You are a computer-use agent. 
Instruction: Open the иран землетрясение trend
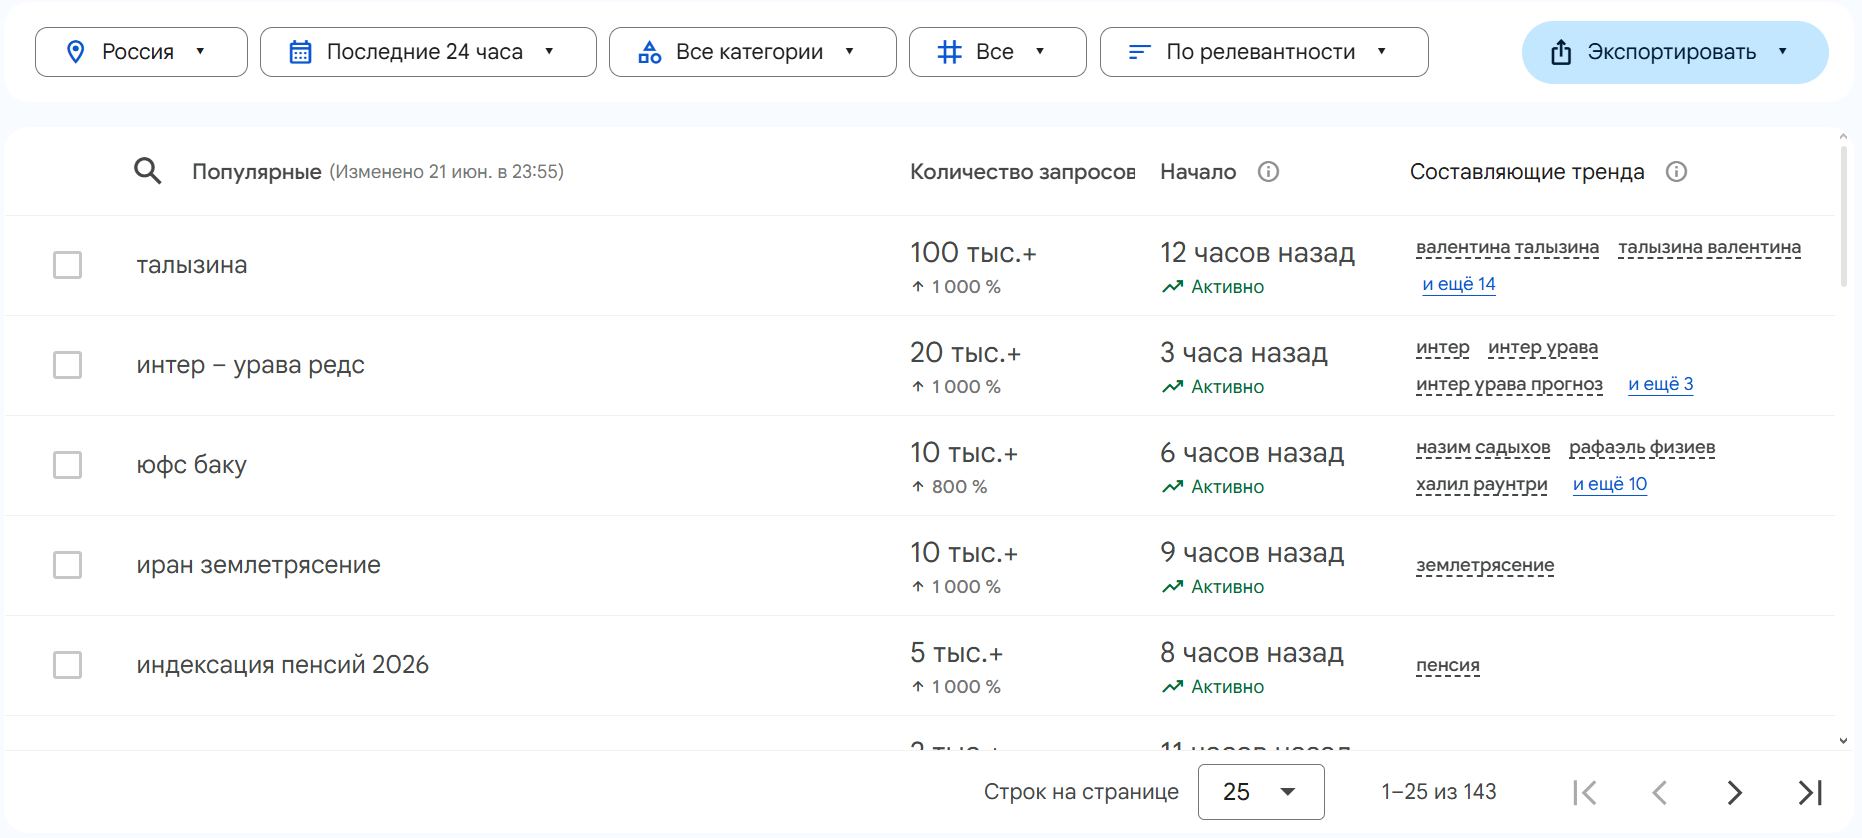tap(259, 565)
